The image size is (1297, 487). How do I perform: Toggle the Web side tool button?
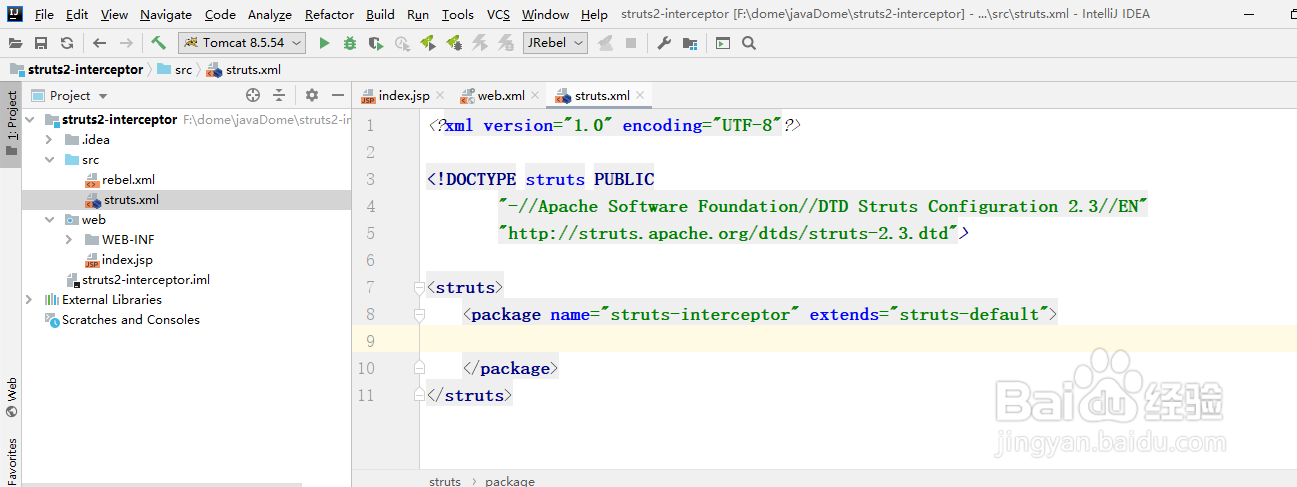[x=11, y=397]
